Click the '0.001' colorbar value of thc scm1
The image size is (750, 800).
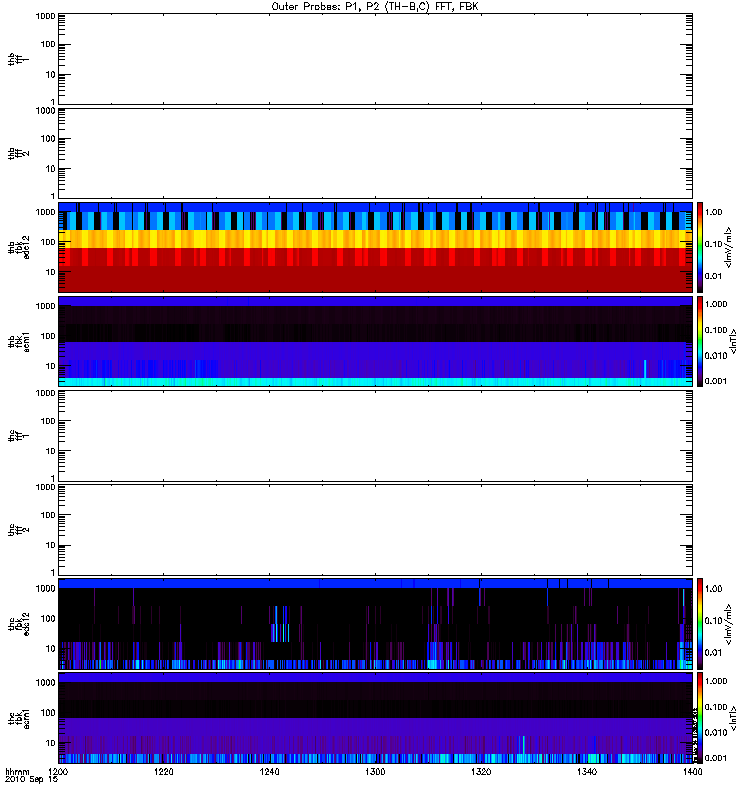click(x=716, y=758)
